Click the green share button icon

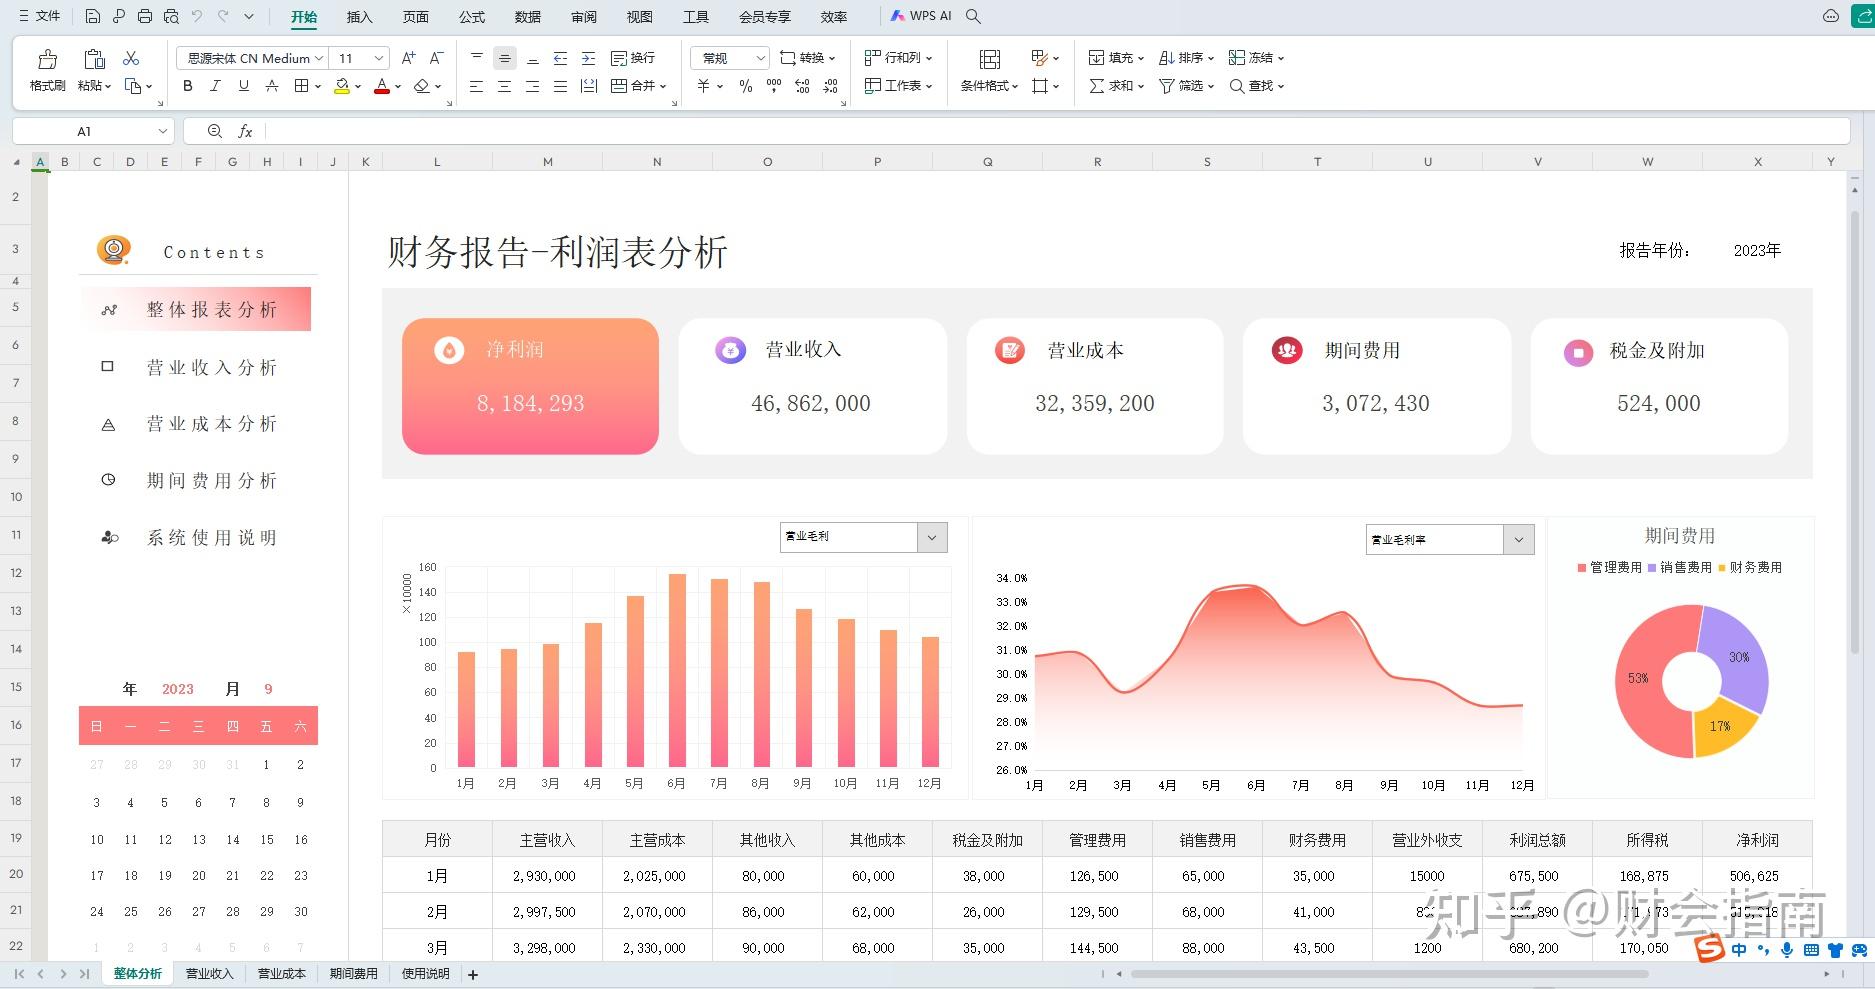(1864, 16)
